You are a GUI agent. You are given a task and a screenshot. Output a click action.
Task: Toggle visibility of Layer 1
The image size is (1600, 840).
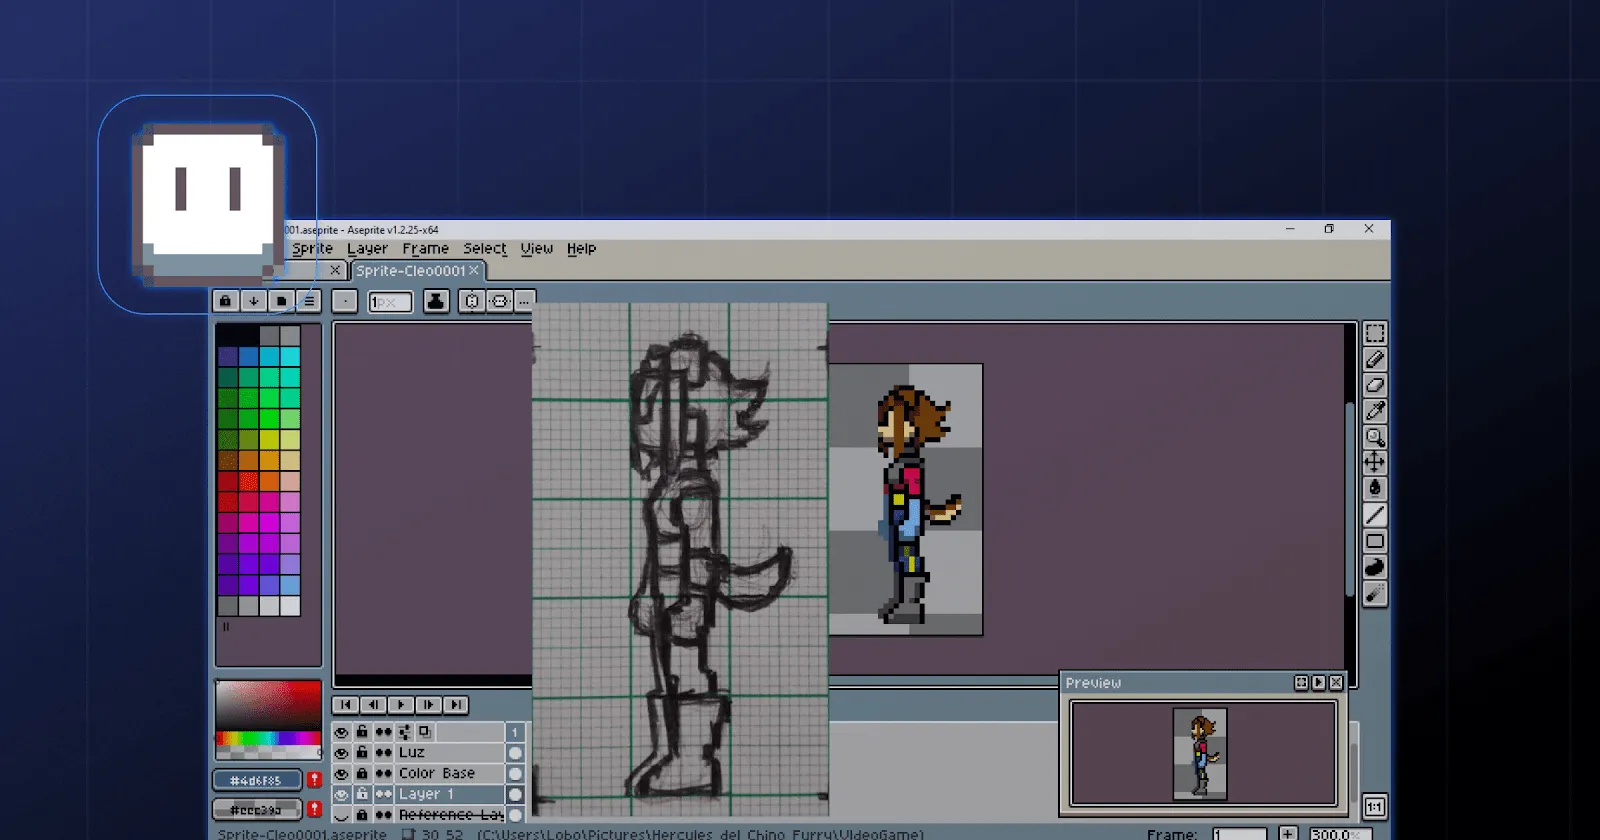point(342,795)
